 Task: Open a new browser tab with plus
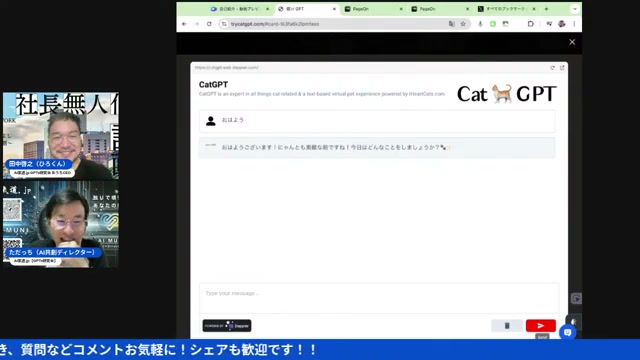tap(546, 9)
